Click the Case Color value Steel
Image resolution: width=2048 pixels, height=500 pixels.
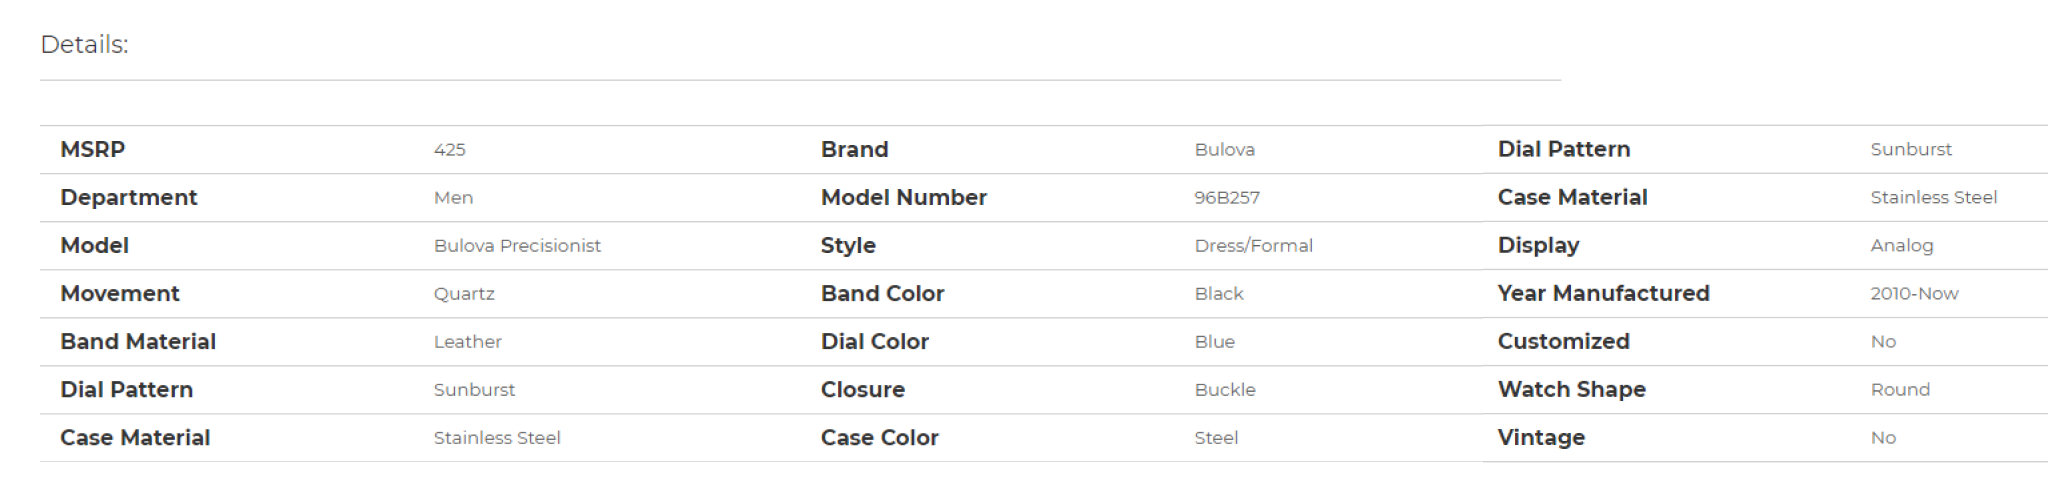(x=1216, y=438)
